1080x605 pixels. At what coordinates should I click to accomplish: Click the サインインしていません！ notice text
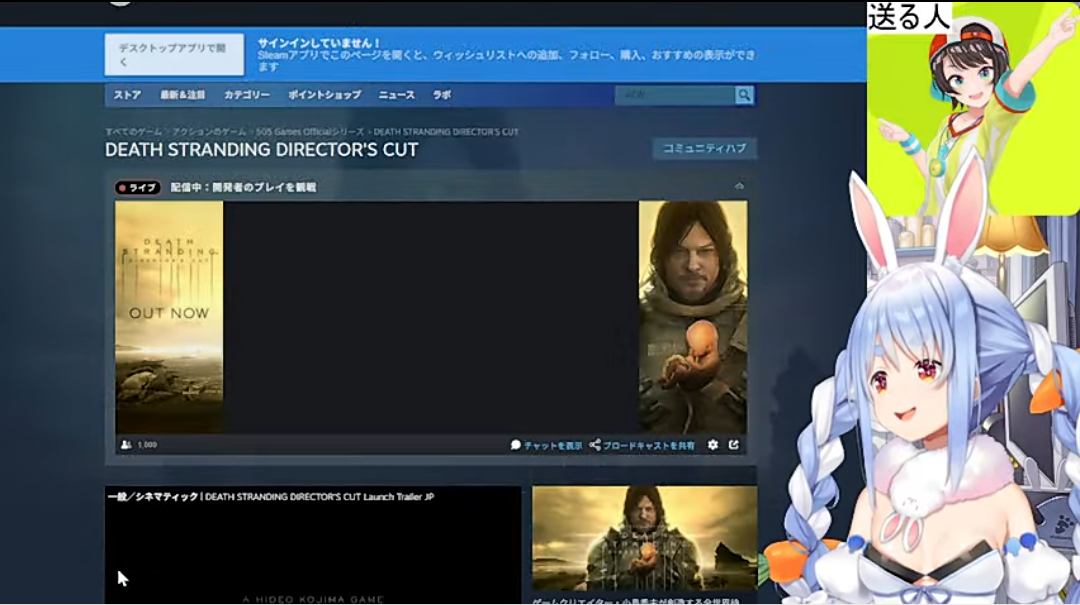(319, 43)
